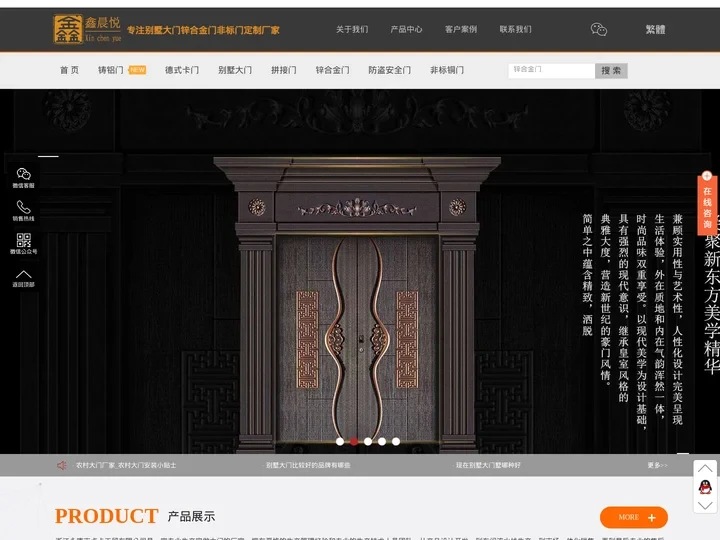The height and width of the screenshot is (540, 720).
Task: Open news 农村大门厂家_农村大门安装小贴士
Action: tap(126, 465)
